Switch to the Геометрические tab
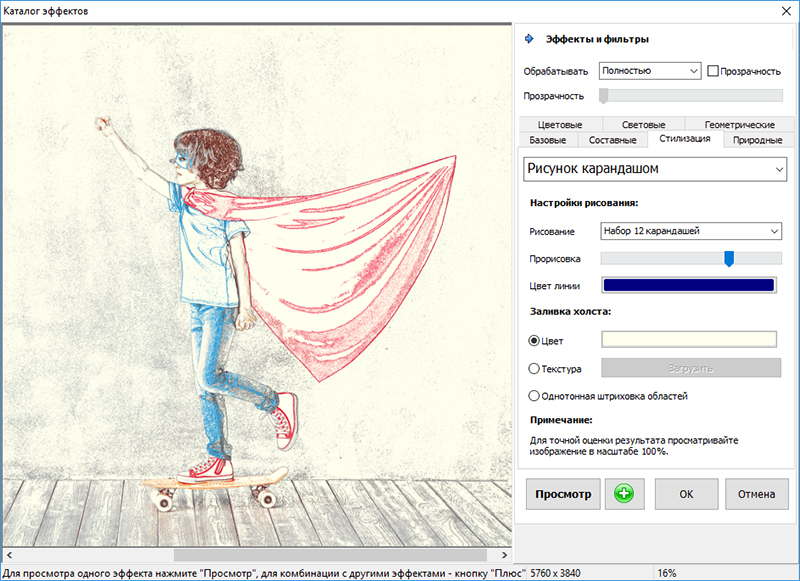The height and width of the screenshot is (581, 800). (x=739, y=125)
